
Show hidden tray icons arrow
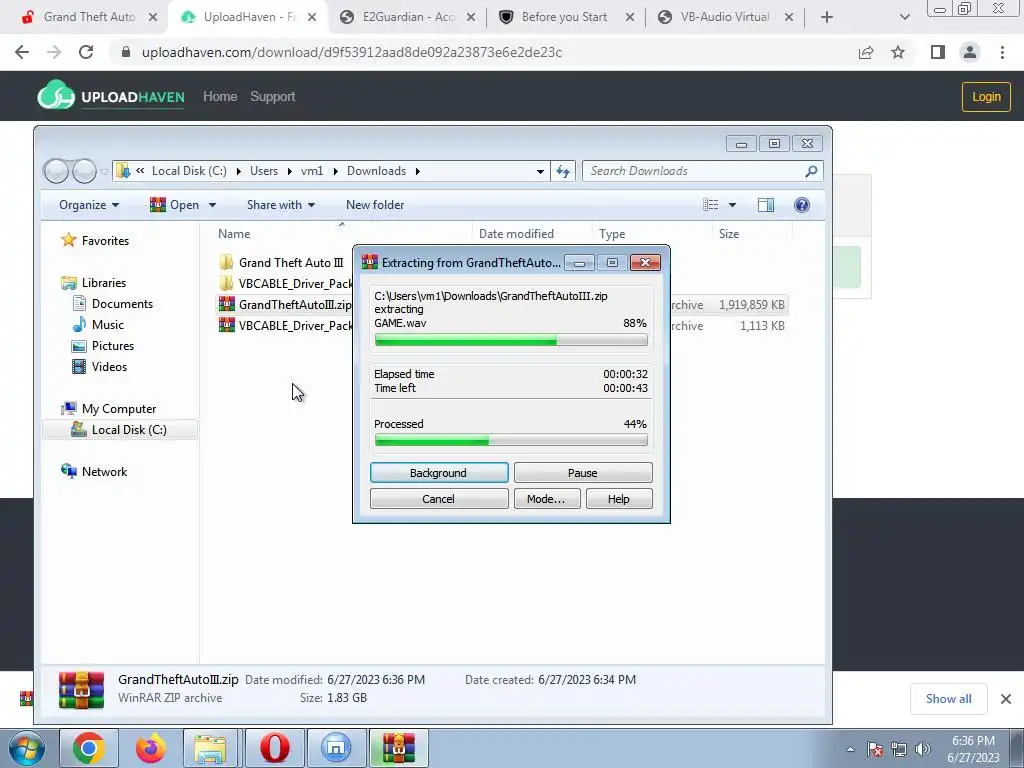(850, 749)
